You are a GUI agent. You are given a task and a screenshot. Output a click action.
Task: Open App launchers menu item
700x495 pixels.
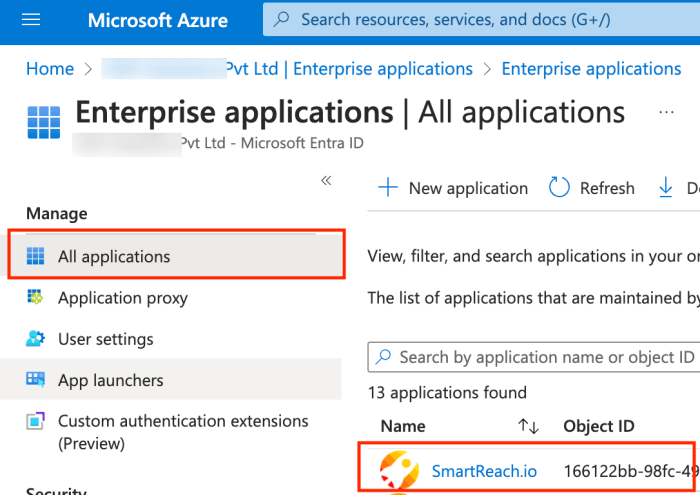[171, 380]
